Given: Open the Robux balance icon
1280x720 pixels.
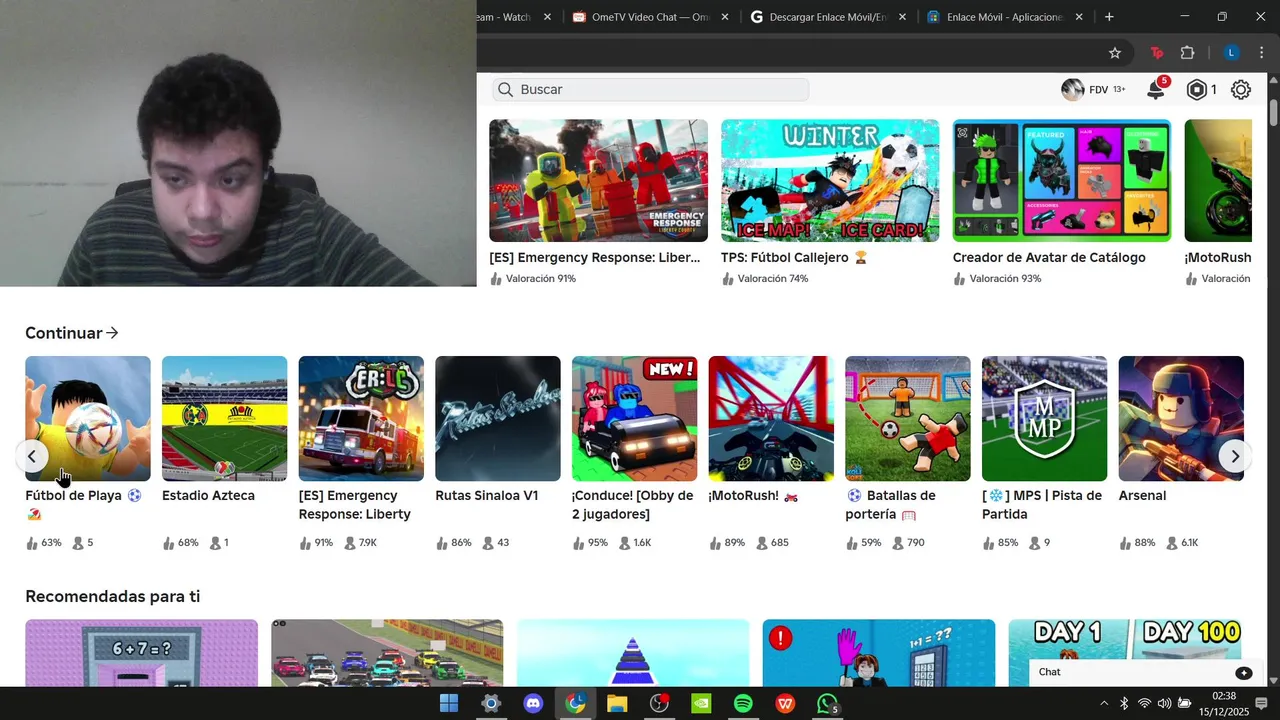Looking at the screenshot, I should coord(1197,90).
